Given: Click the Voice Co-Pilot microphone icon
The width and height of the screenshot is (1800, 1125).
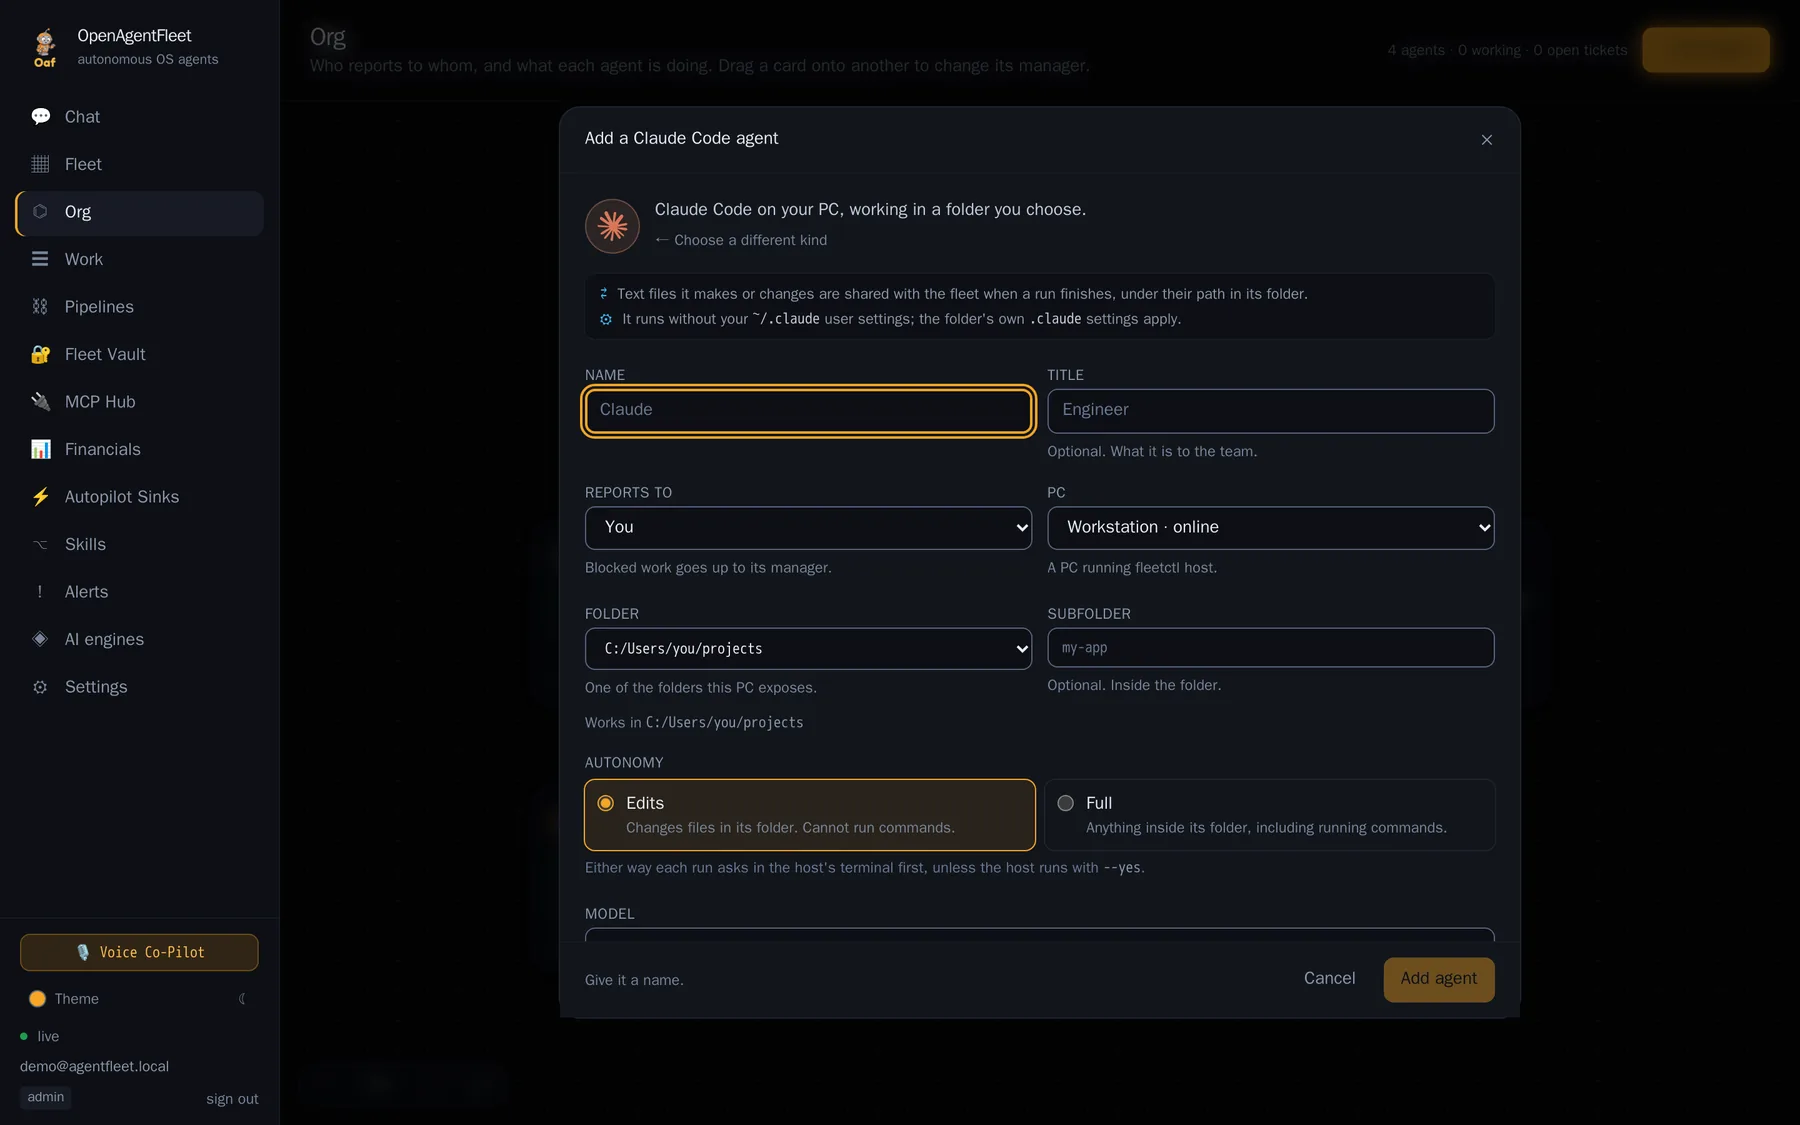Looking at the screenshot, I should pos(83,952).
